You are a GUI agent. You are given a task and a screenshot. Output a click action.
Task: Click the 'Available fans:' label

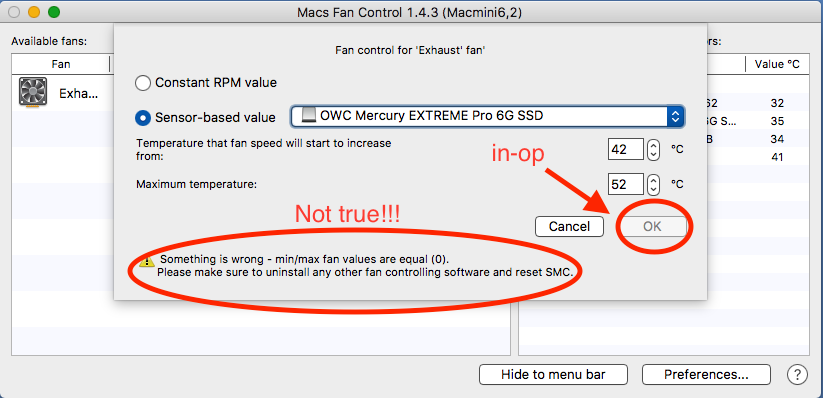49,41
